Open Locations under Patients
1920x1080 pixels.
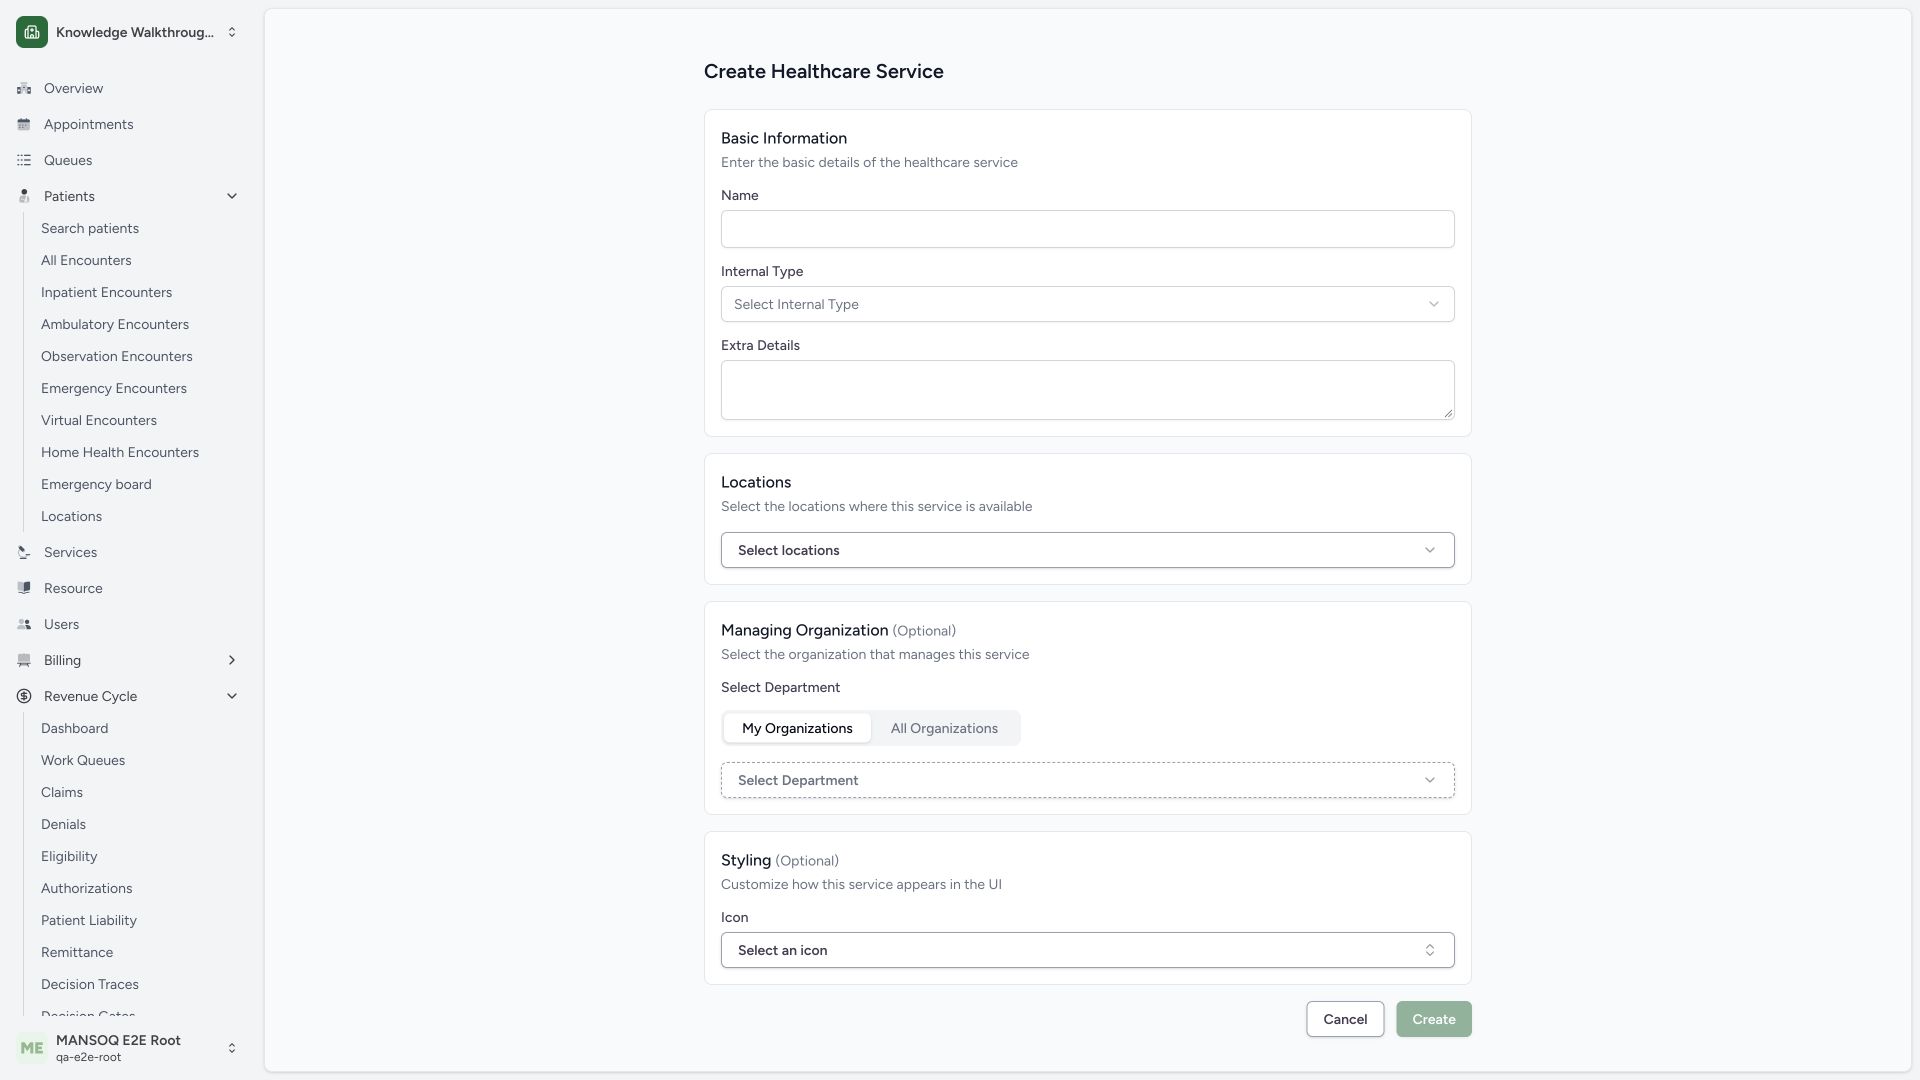point(71,516)
